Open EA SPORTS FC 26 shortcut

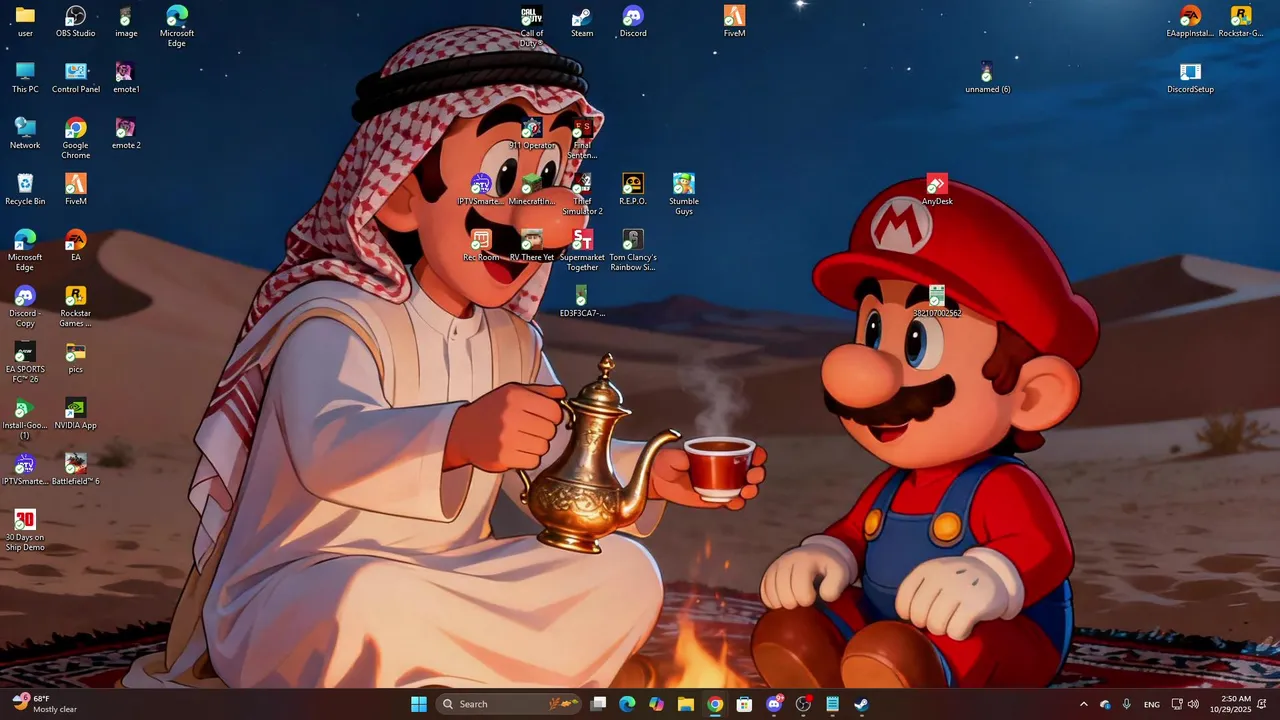point(25,362)
